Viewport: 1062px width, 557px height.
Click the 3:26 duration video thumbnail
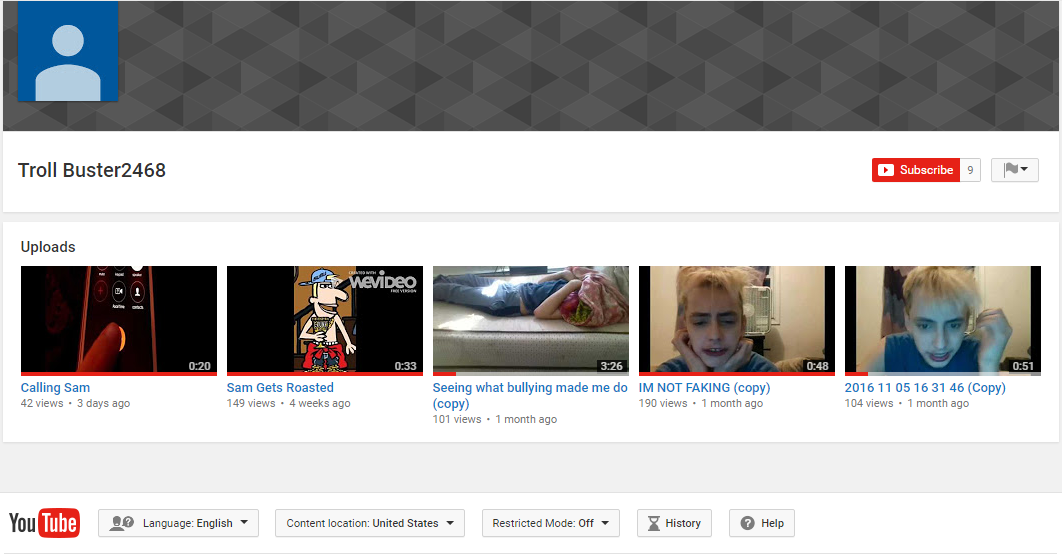click(x=531, y=320)
